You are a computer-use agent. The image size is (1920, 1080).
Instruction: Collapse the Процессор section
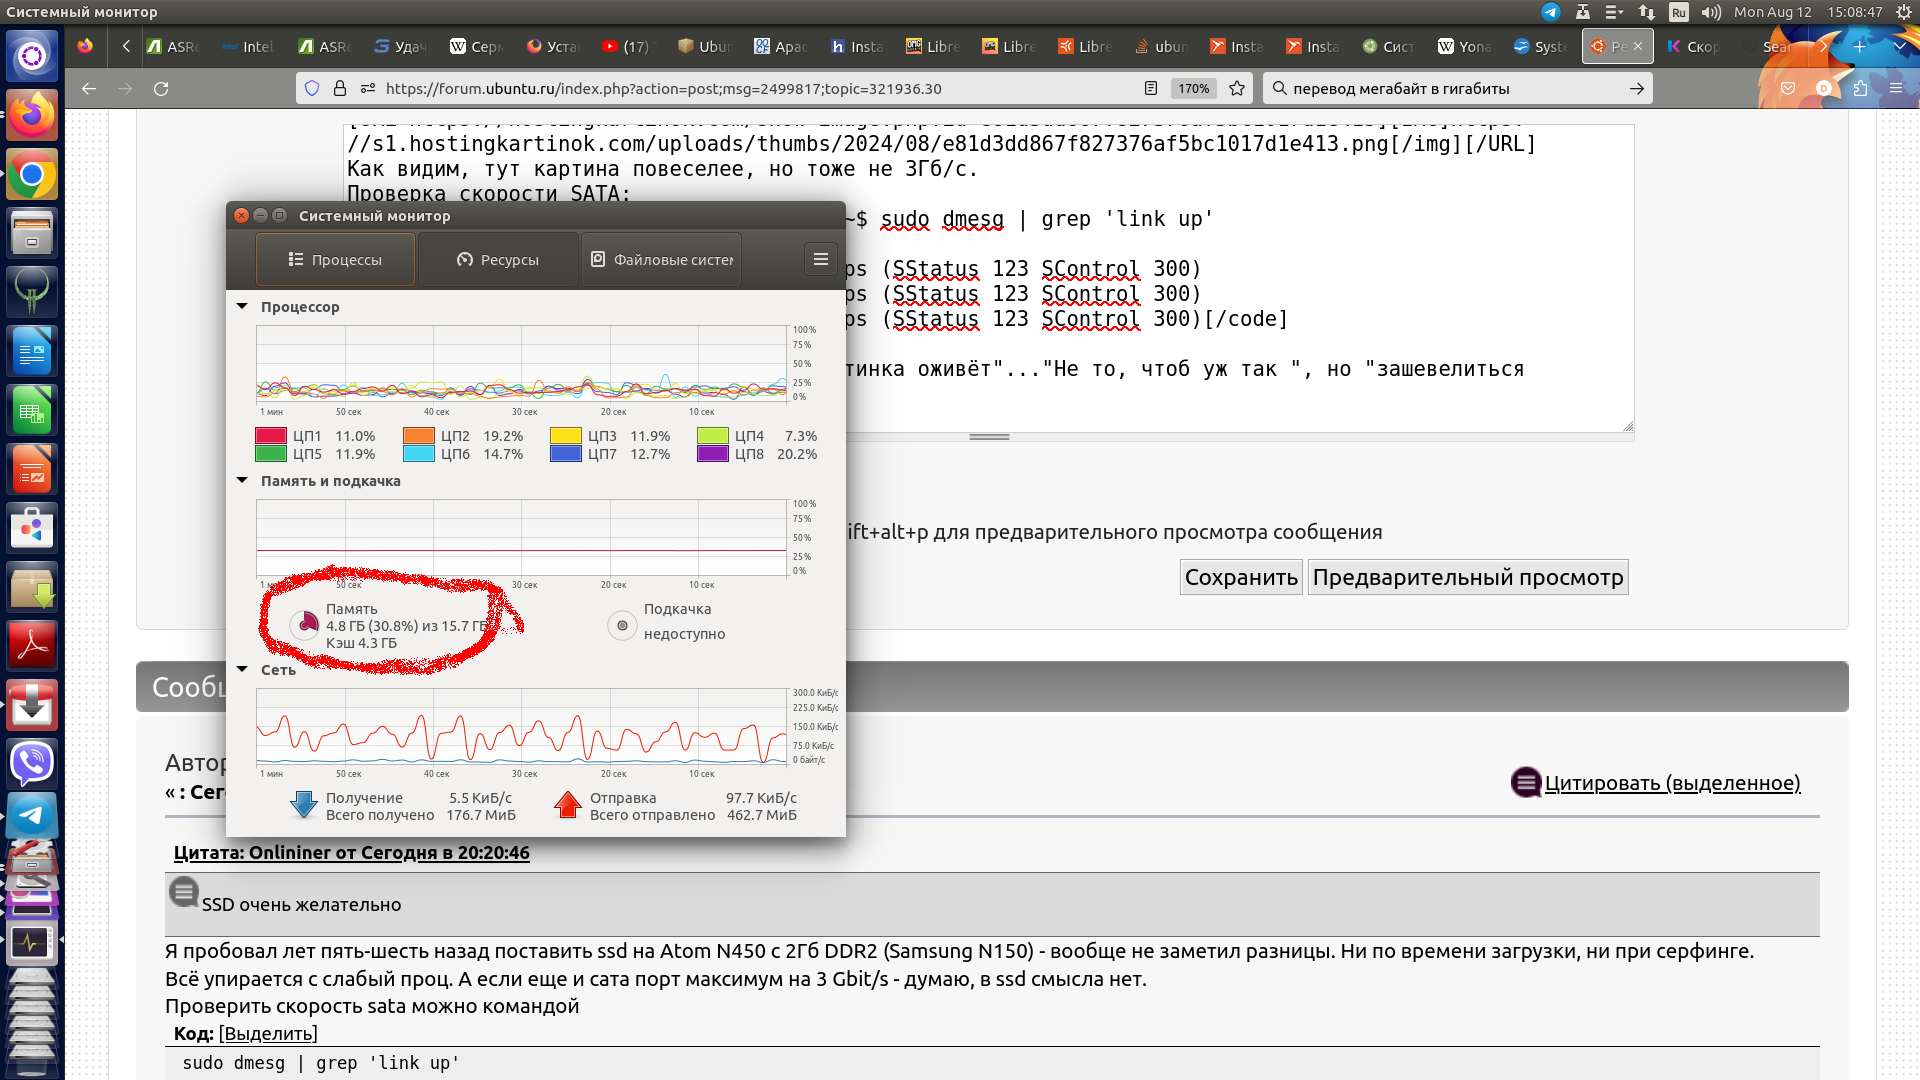[242, 307]
